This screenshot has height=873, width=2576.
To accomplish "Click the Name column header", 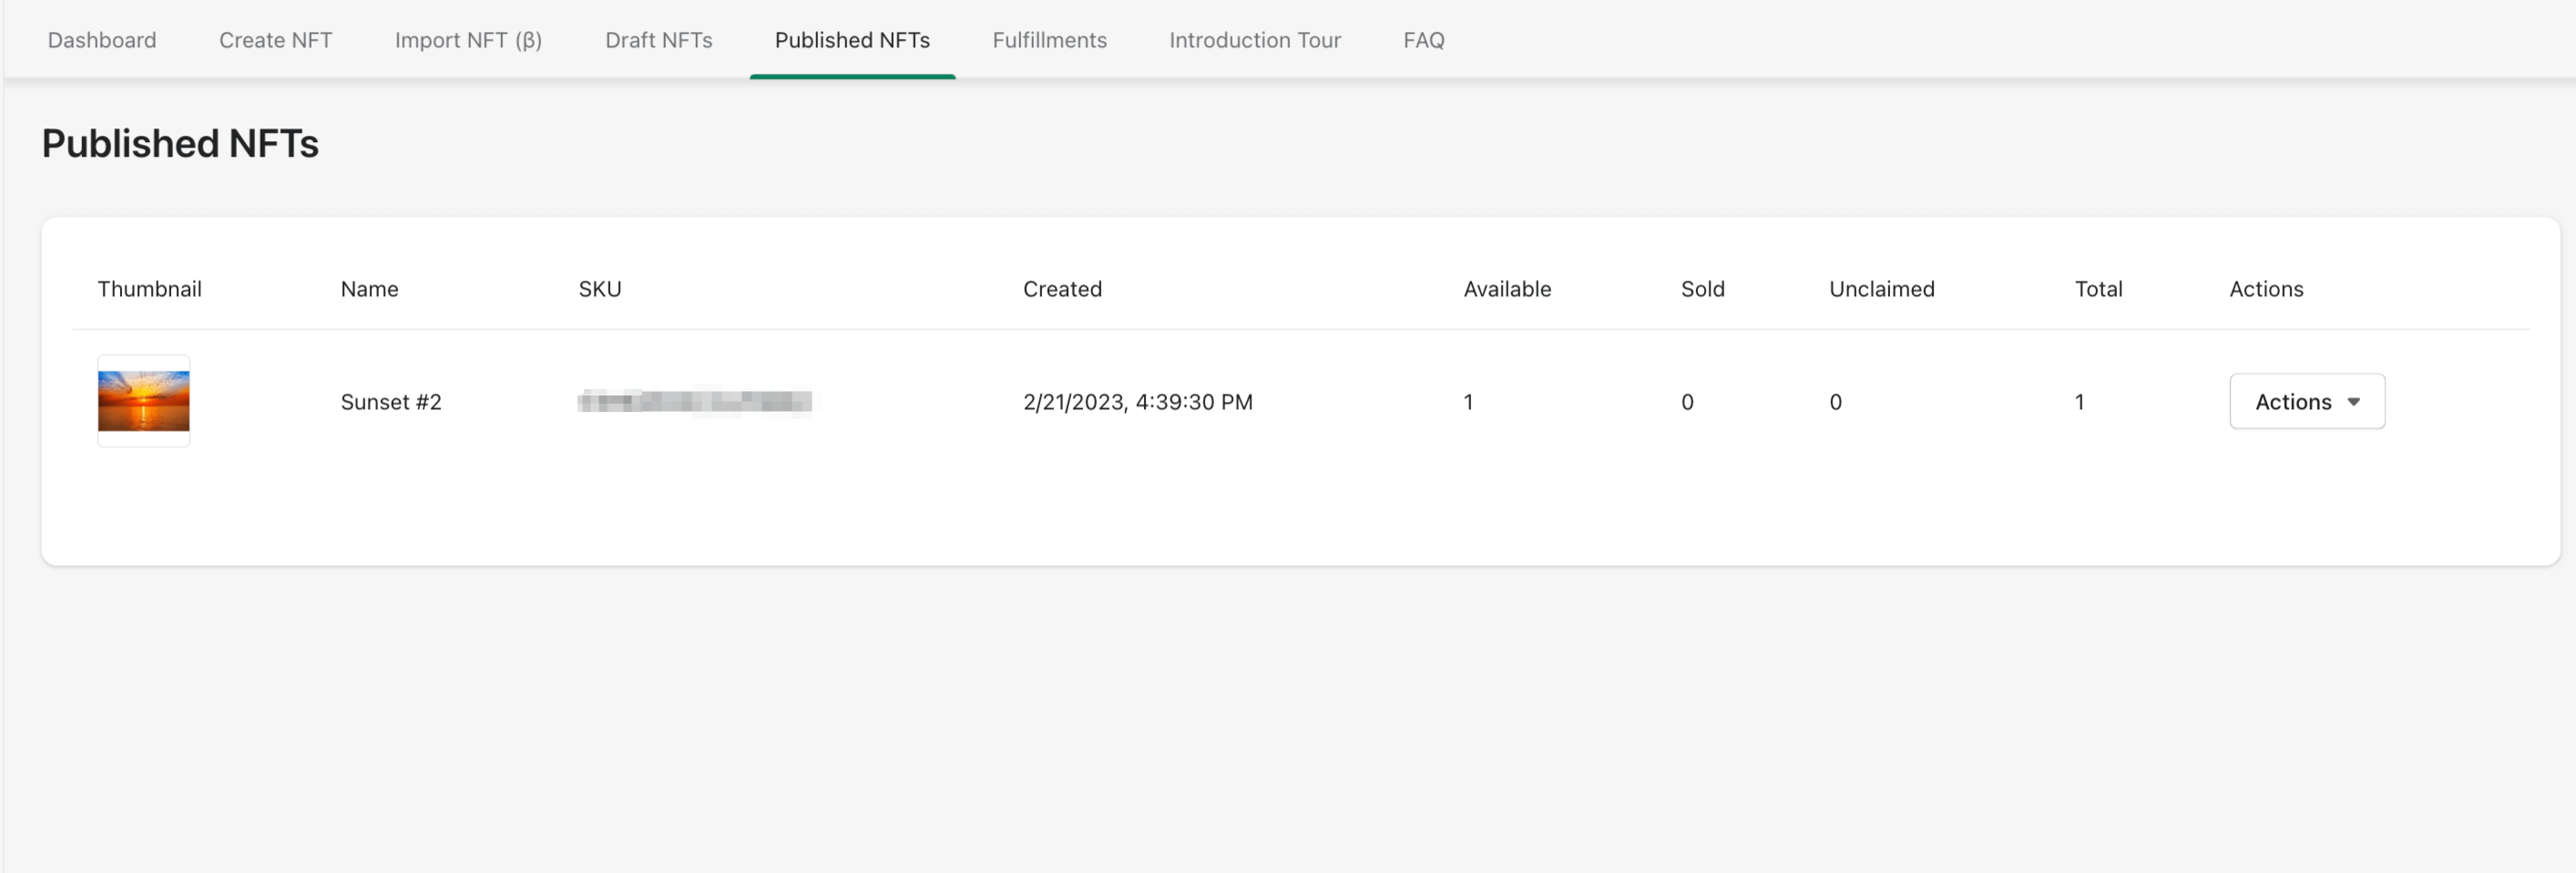I will [x=369, y=289].
